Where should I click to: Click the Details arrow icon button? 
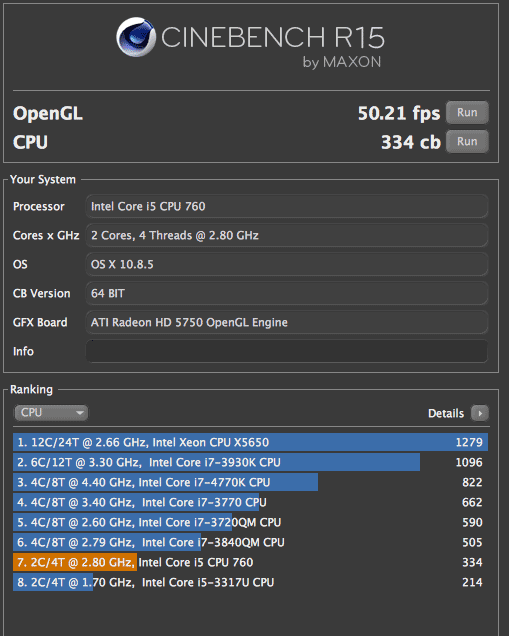point(480,413)
